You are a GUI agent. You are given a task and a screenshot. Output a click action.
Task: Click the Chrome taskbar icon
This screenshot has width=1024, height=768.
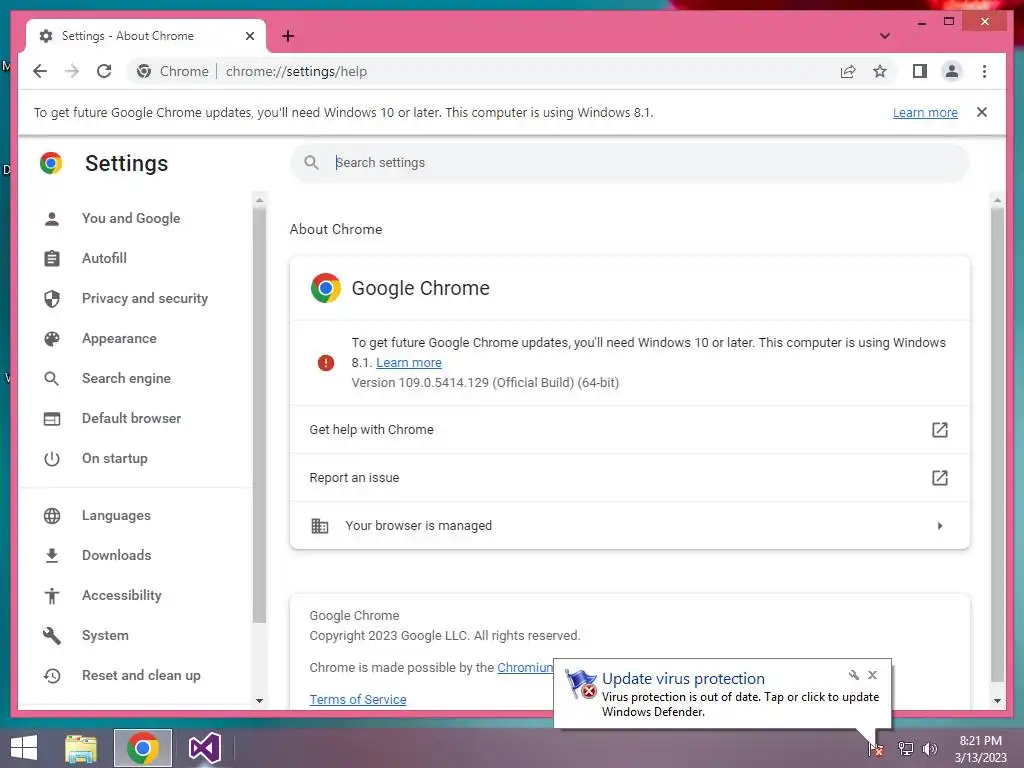(x=143, y=748)
